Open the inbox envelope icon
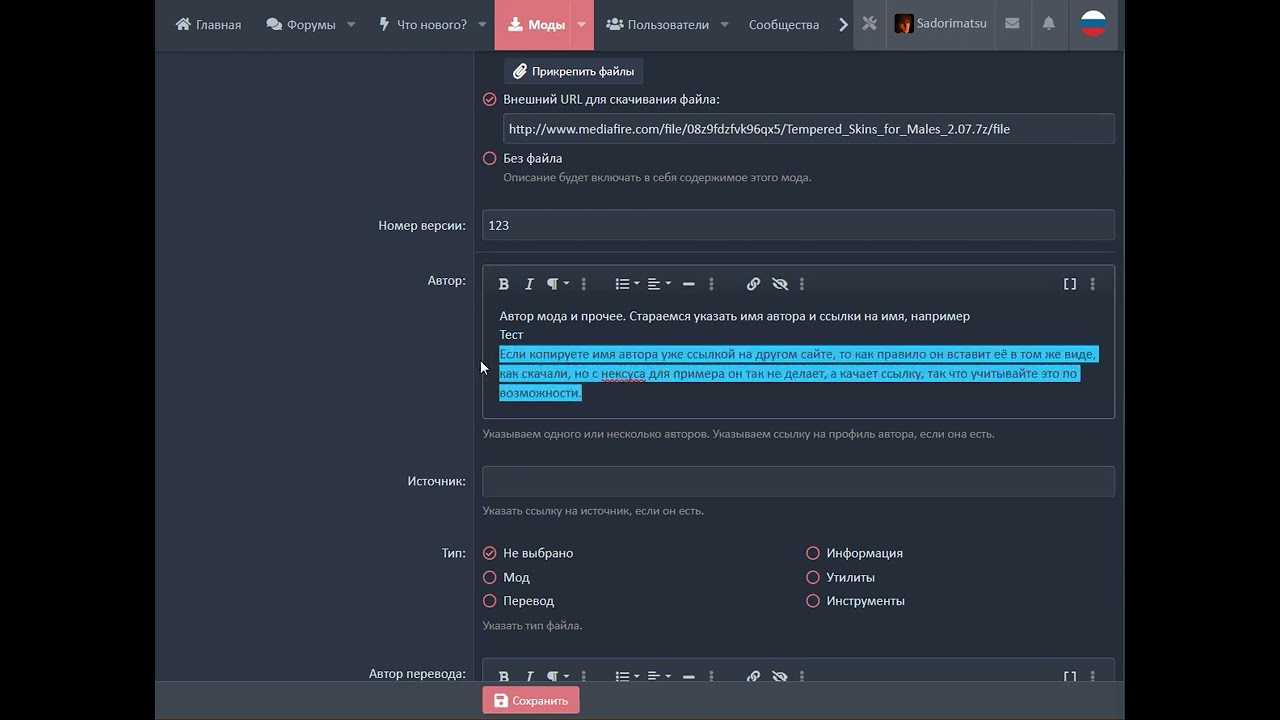1280x720 pixels. coord(1012,24)
